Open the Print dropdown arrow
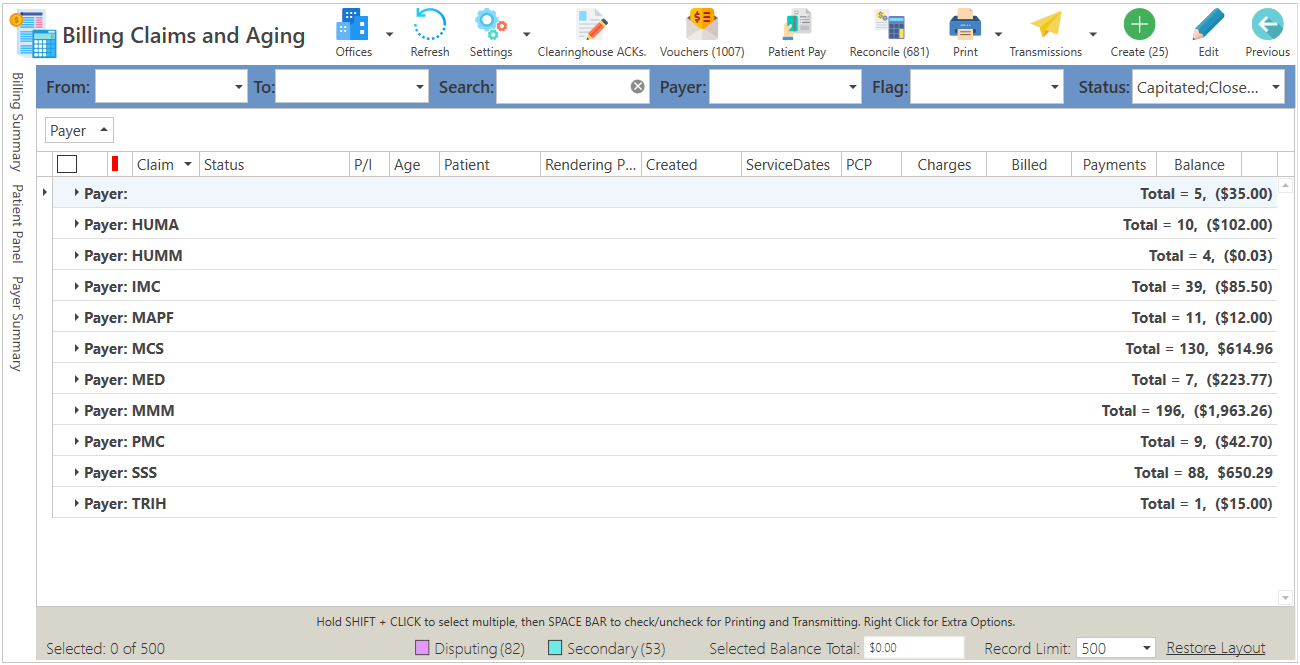Screen dimensions: 1300x665 (998, 34)
